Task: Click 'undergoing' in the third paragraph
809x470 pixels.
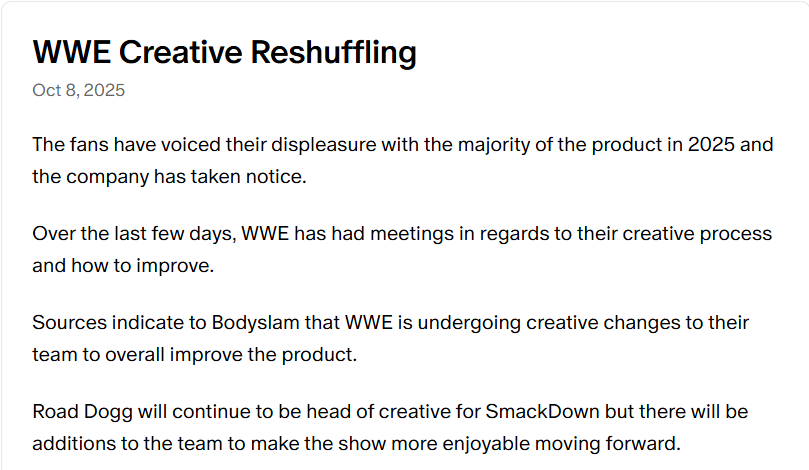Action: pos(469,323)
